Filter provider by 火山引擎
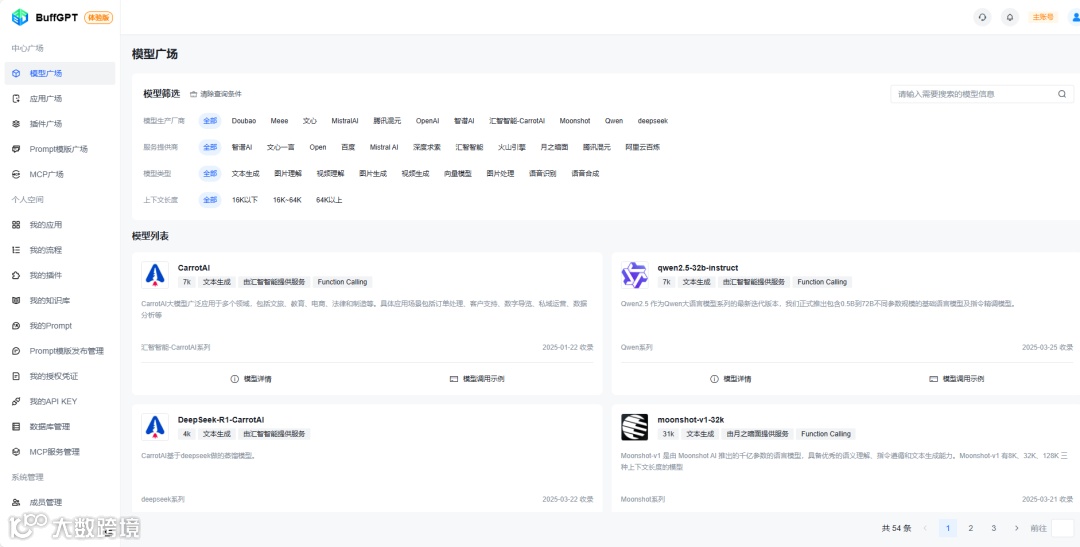Viewport: 1080px width, 547px height. 512,147
